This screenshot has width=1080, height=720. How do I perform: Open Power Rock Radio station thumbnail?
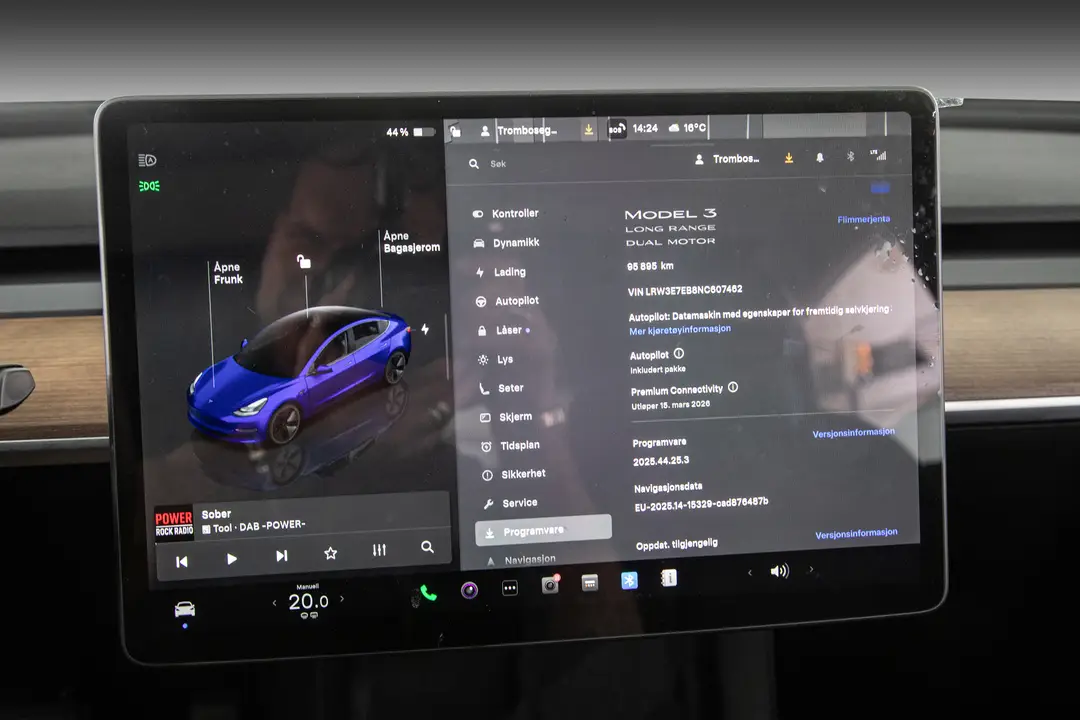click(174, 524)
